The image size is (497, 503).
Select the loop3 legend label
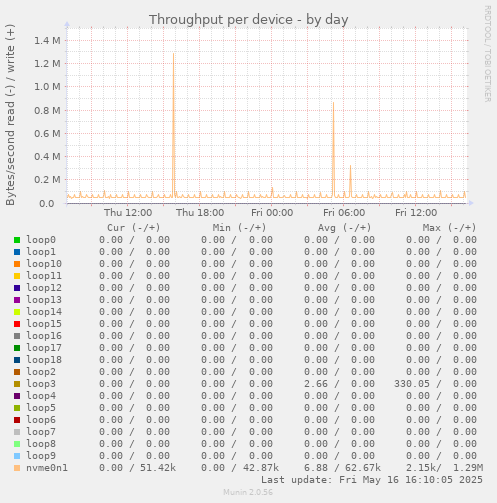41,384
